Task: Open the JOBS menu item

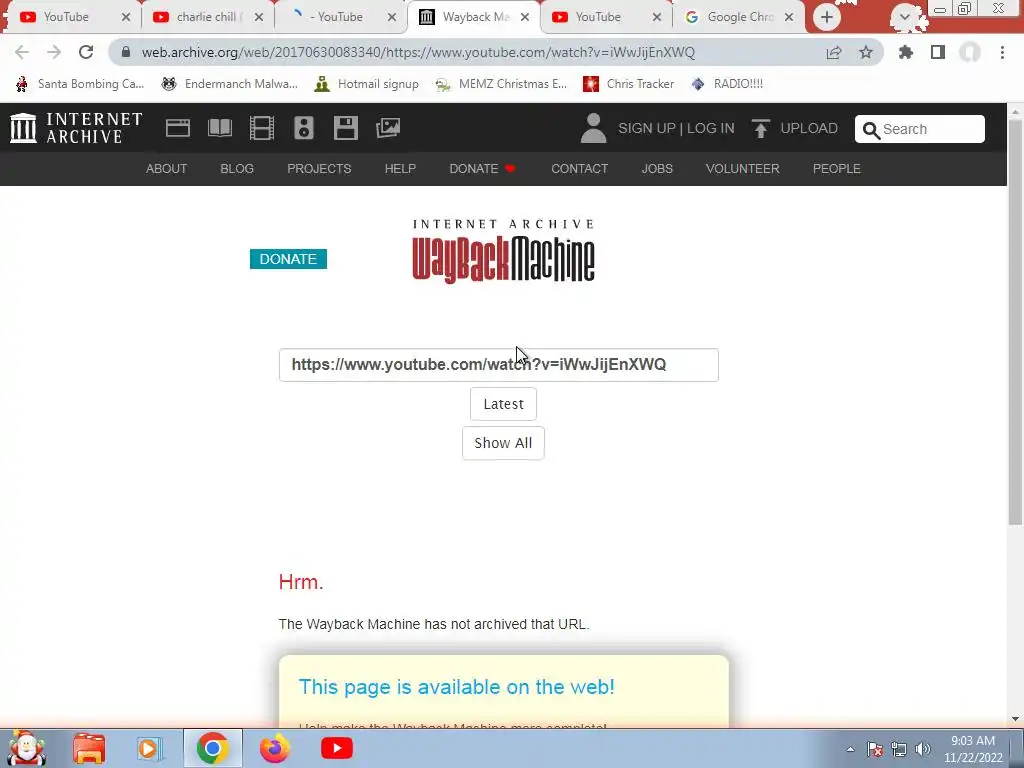Action: point(657,168)
